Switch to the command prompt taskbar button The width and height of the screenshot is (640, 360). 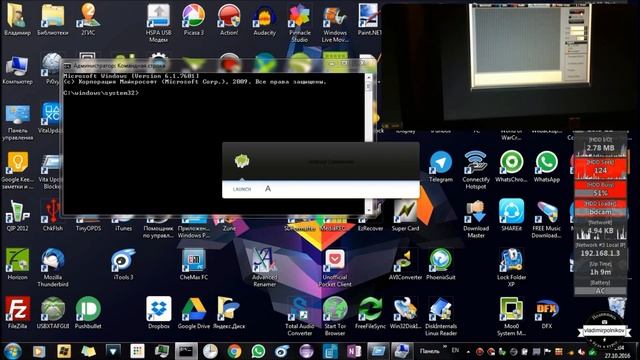click(x=186, y=351)
